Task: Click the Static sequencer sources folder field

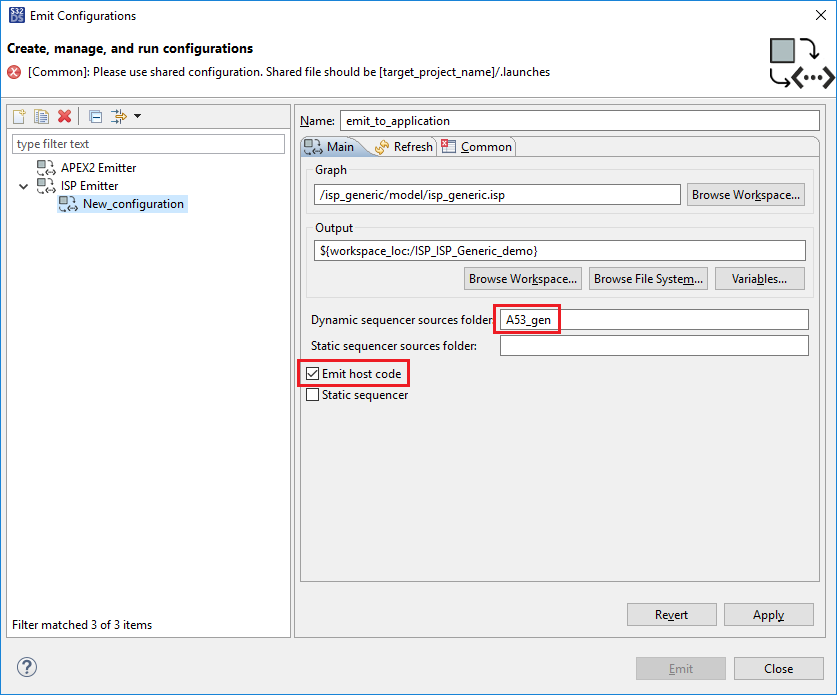Action: [654, 346]
